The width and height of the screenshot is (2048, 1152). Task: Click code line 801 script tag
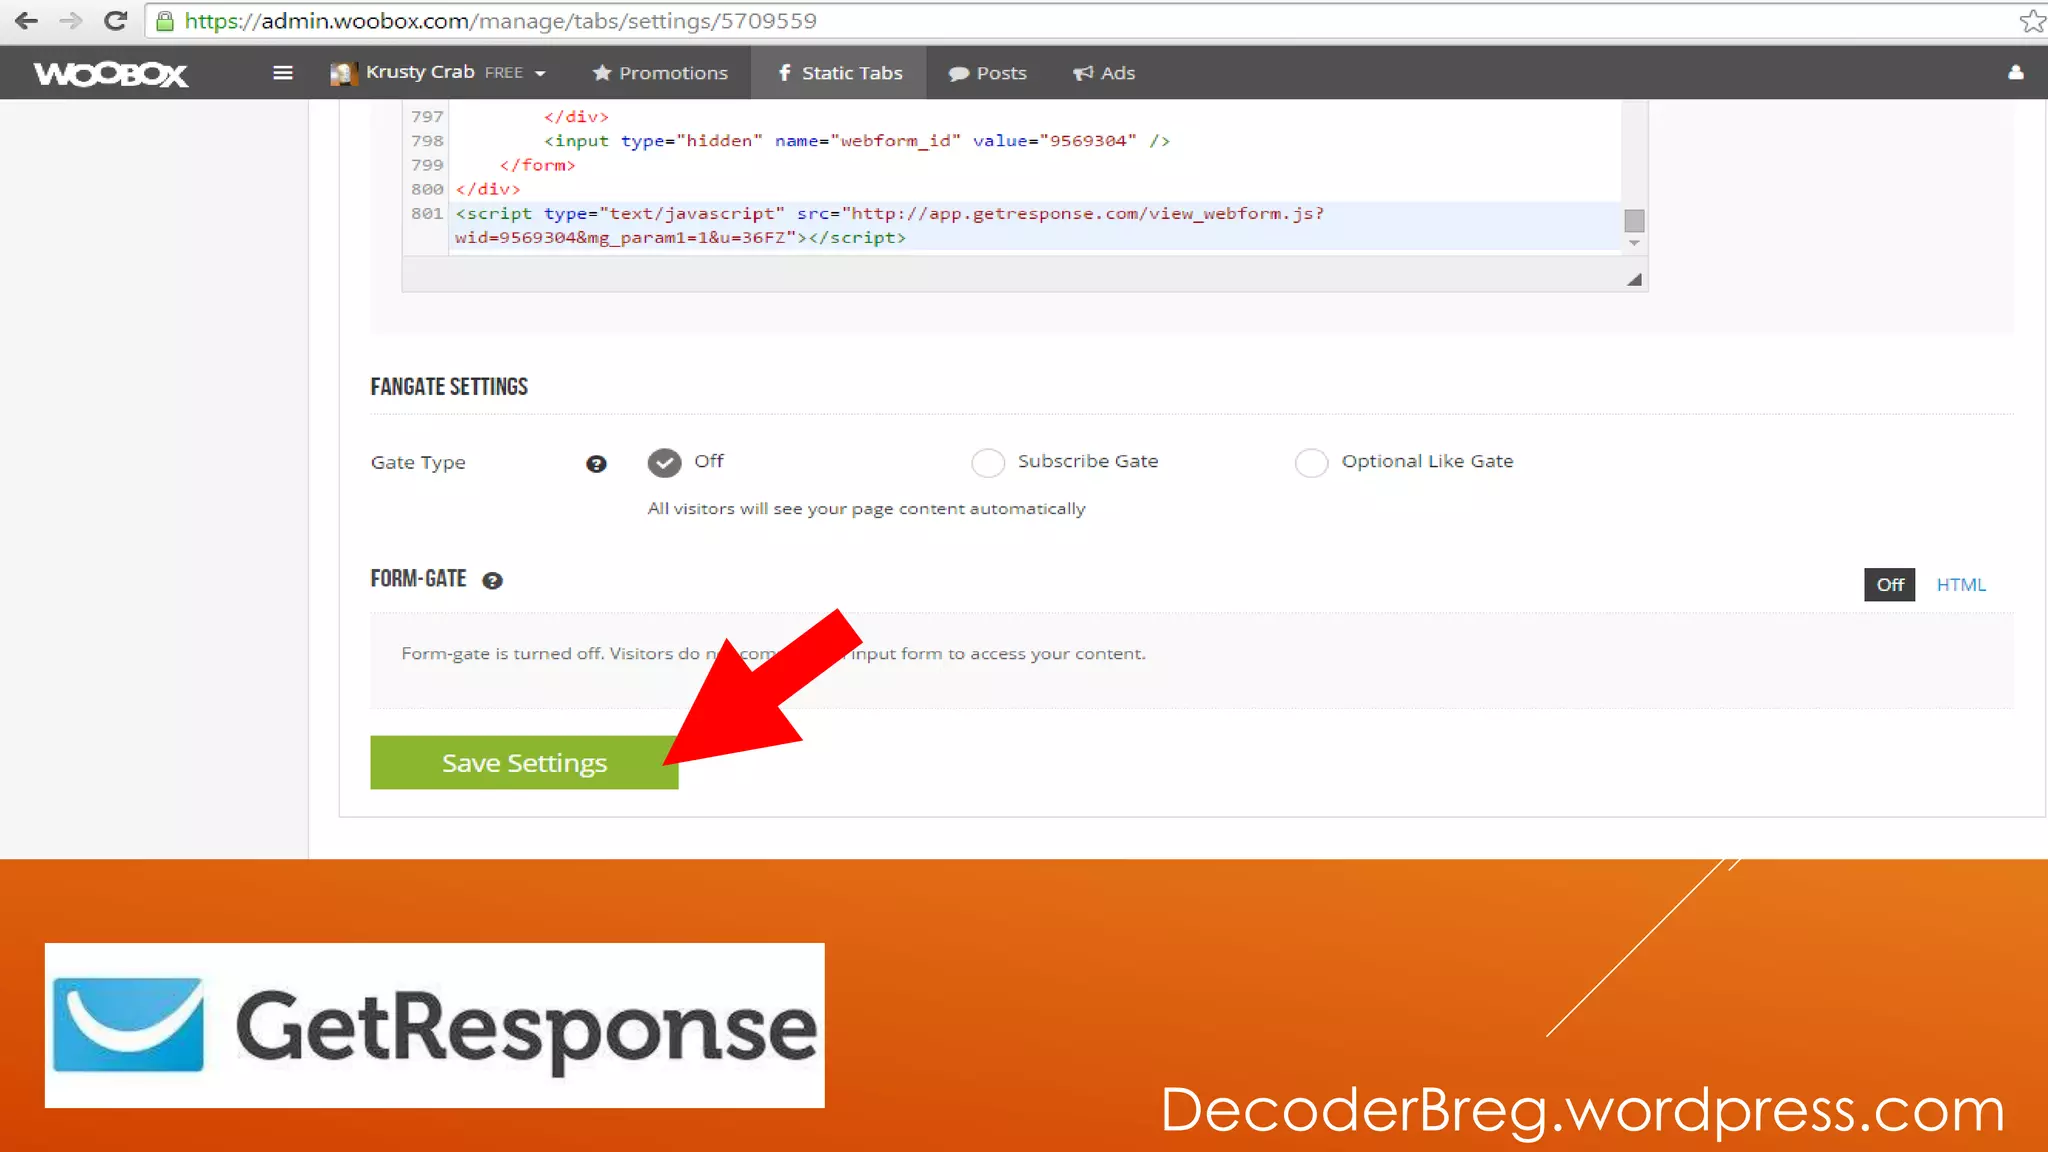pyautogui.click(x=889, y=225)
